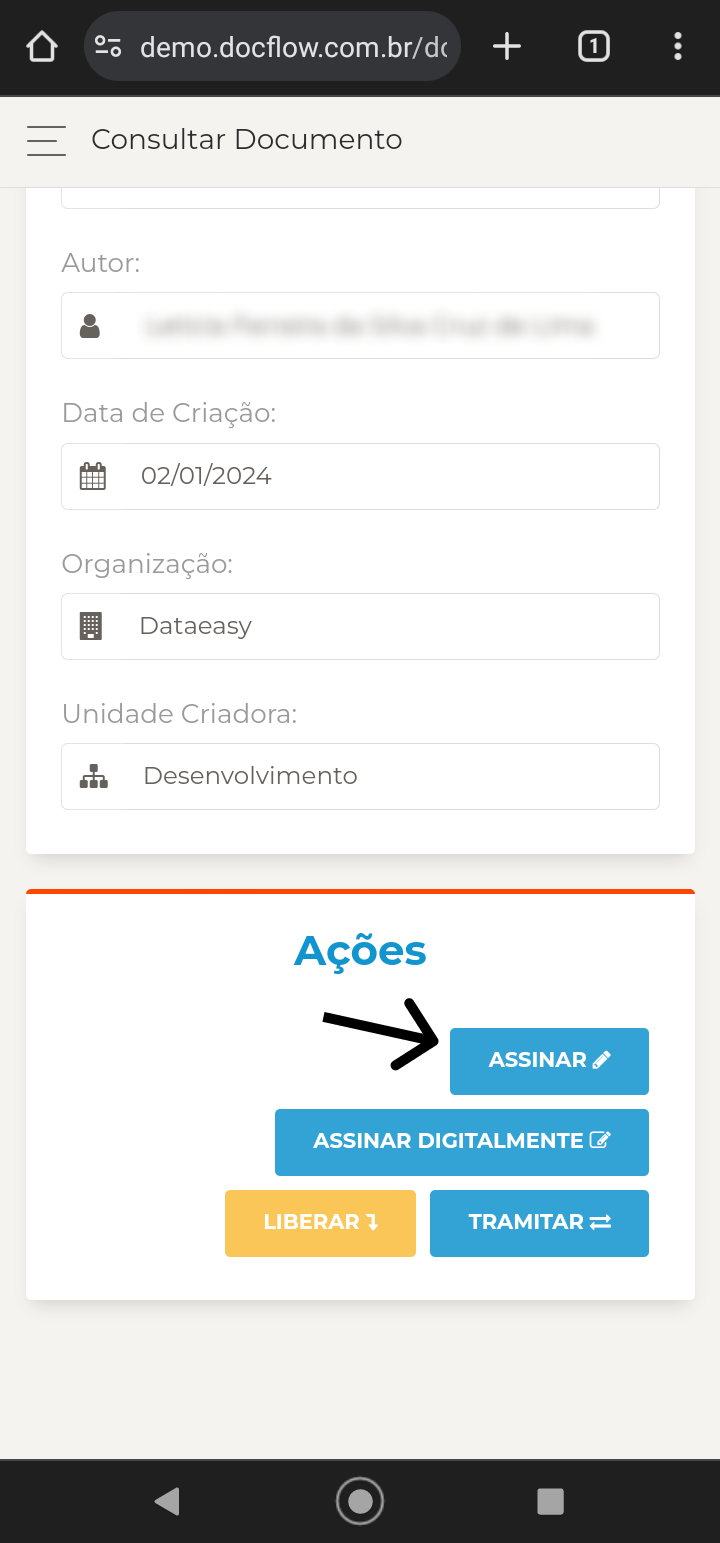The image size is (720, 1543).
Task: Click the yellow LIBERAR button
Action: (x=320, y=1223)
